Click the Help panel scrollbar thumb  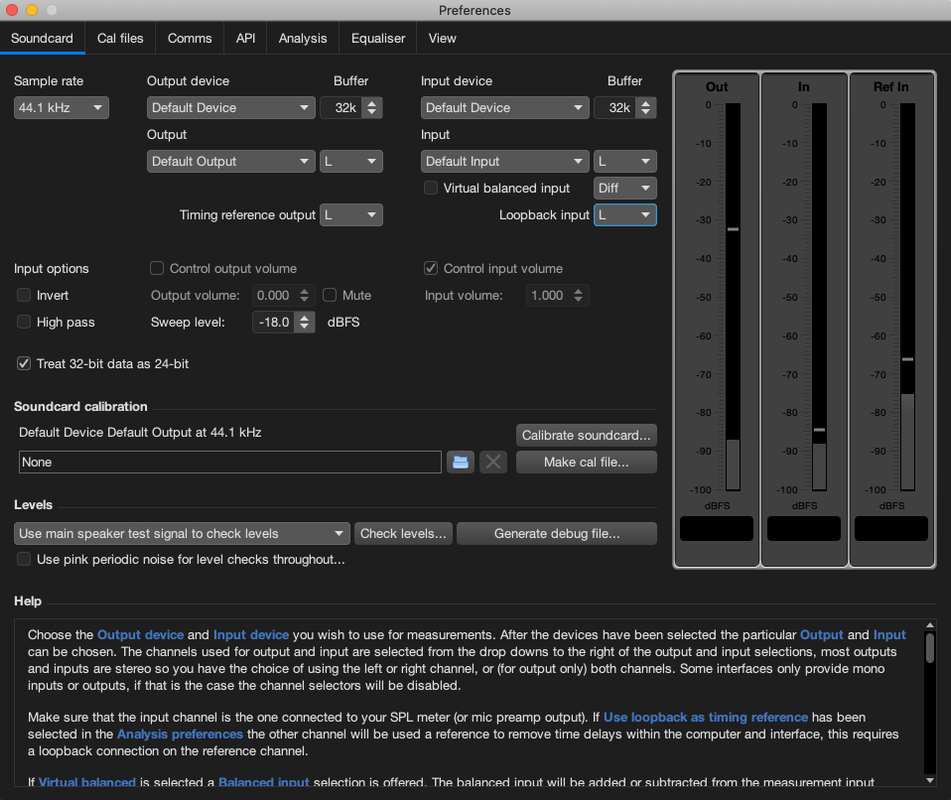tap(930, 648)
